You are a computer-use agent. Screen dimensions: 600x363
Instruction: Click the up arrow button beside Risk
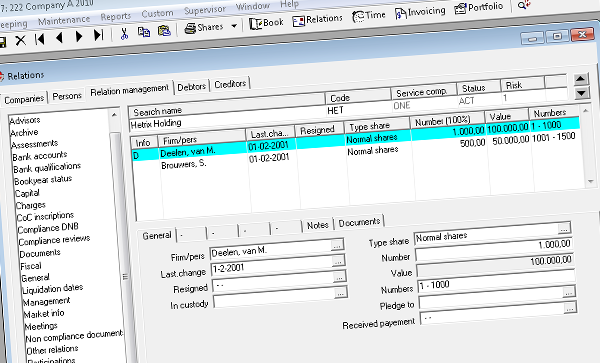pyautogui.click(x=580, y=80)
